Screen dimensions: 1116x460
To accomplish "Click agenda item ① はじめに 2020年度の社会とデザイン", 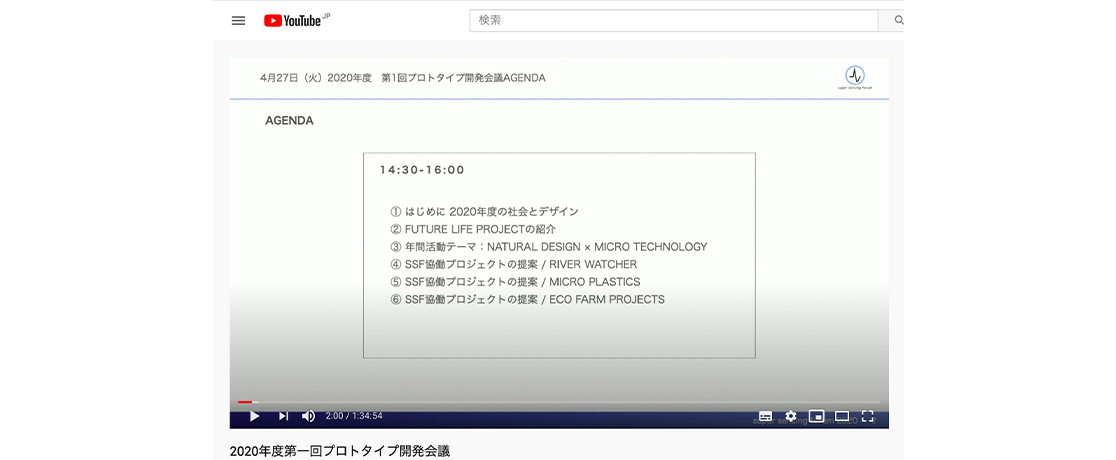I will pyautogui.click(x=485, y=211).
